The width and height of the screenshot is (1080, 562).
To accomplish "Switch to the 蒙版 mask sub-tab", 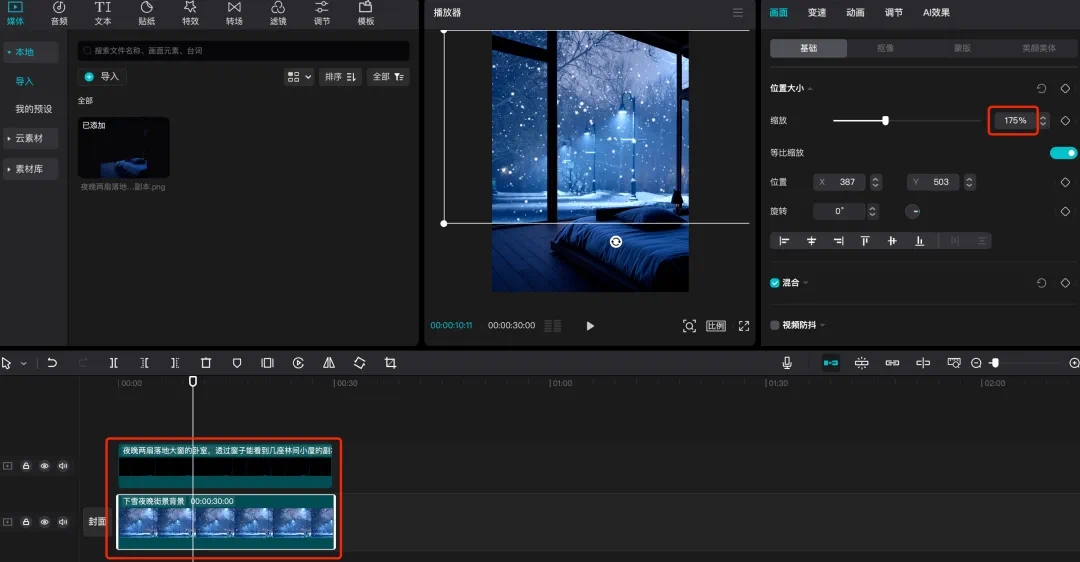I will 960,48.
